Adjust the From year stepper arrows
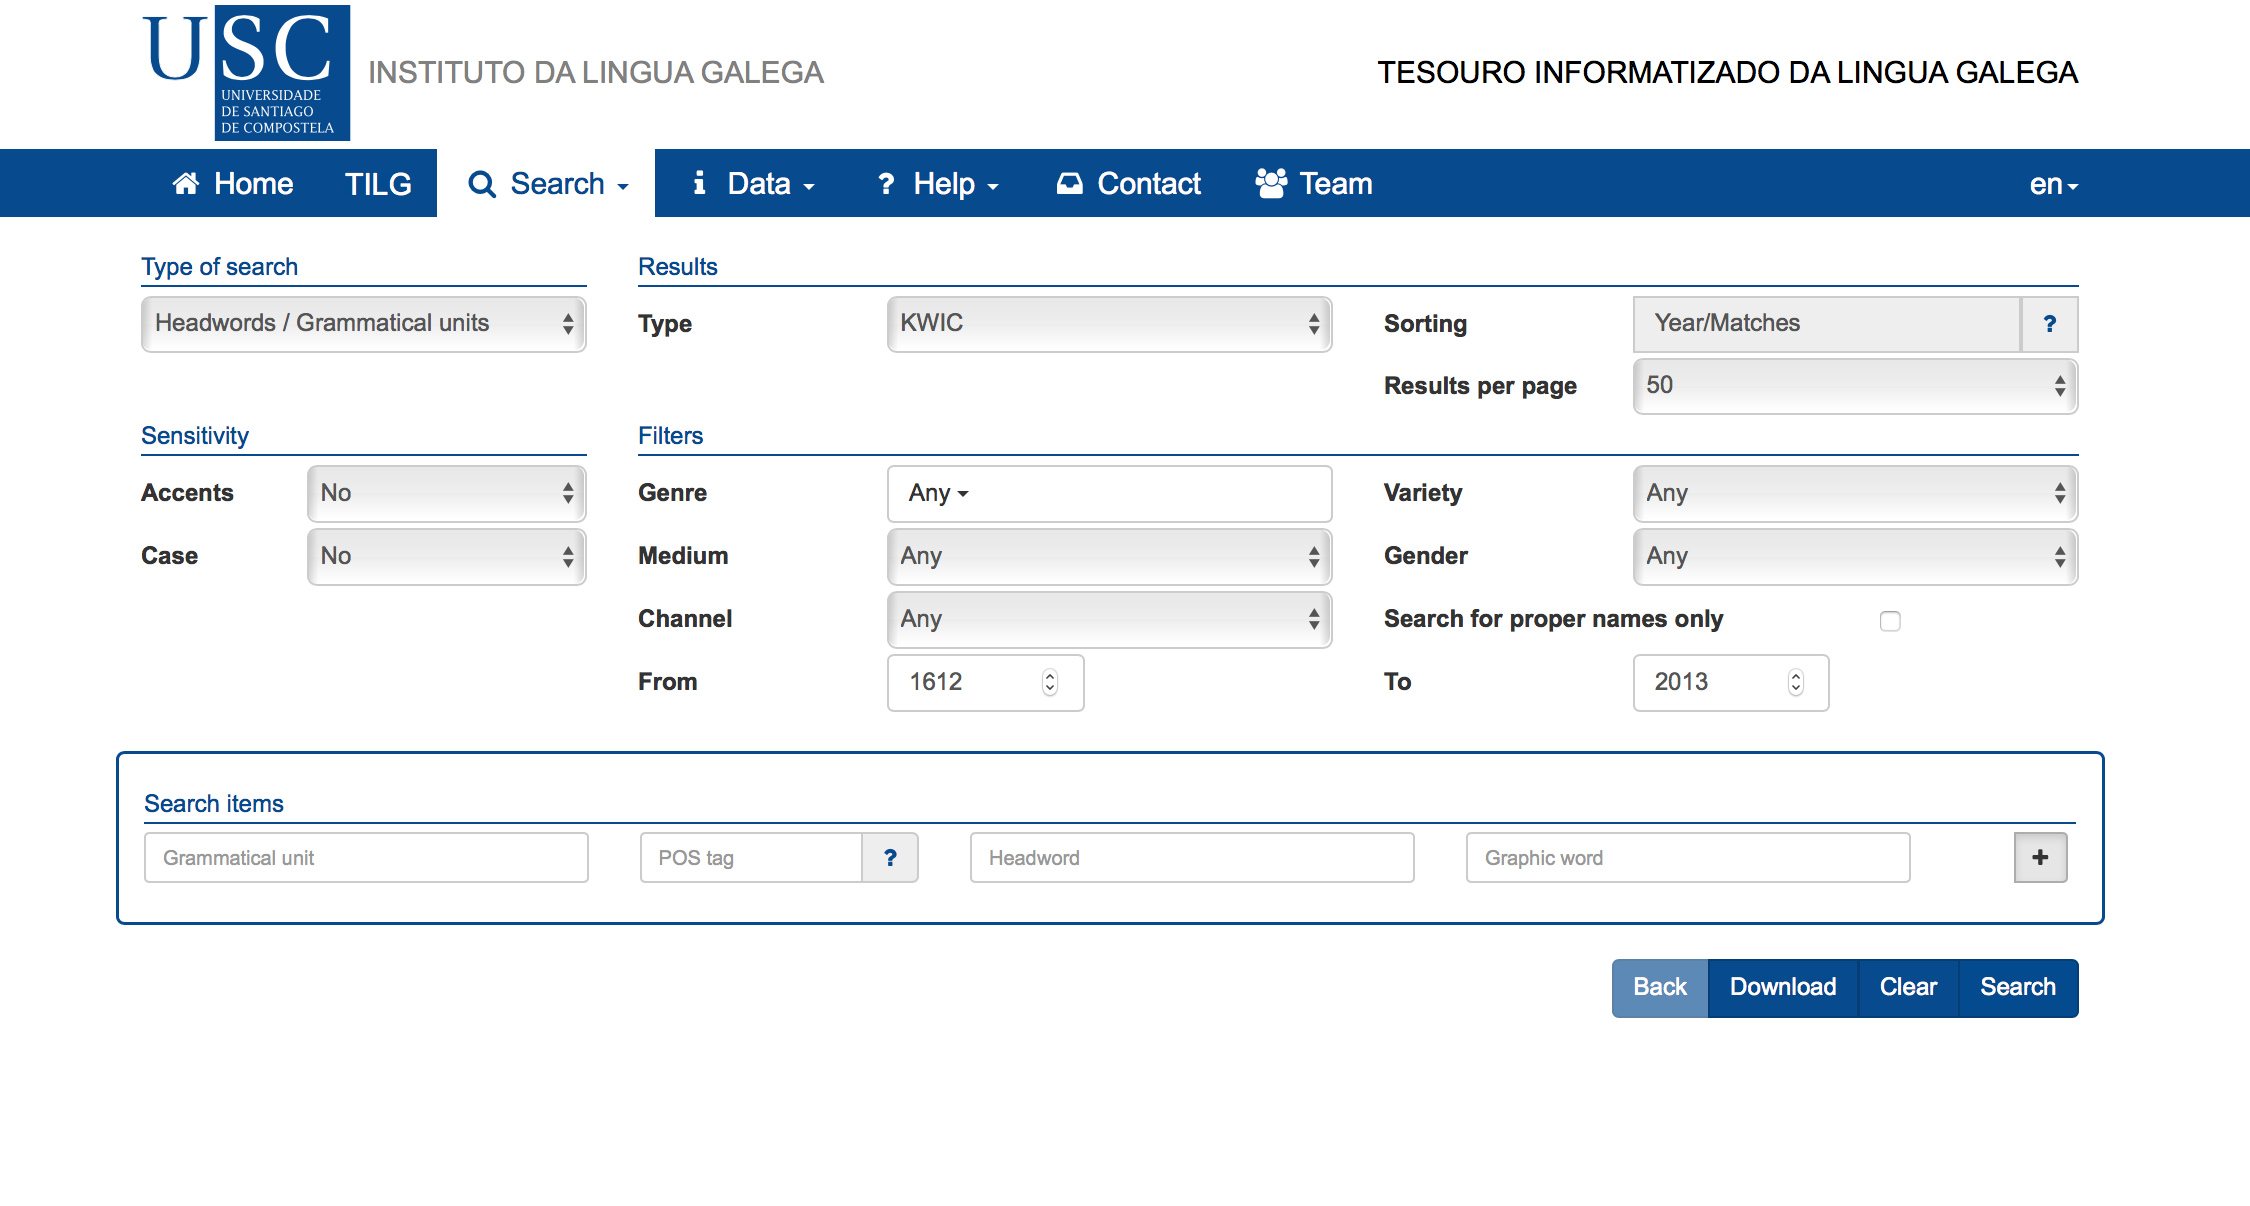 pos(1050,682)
